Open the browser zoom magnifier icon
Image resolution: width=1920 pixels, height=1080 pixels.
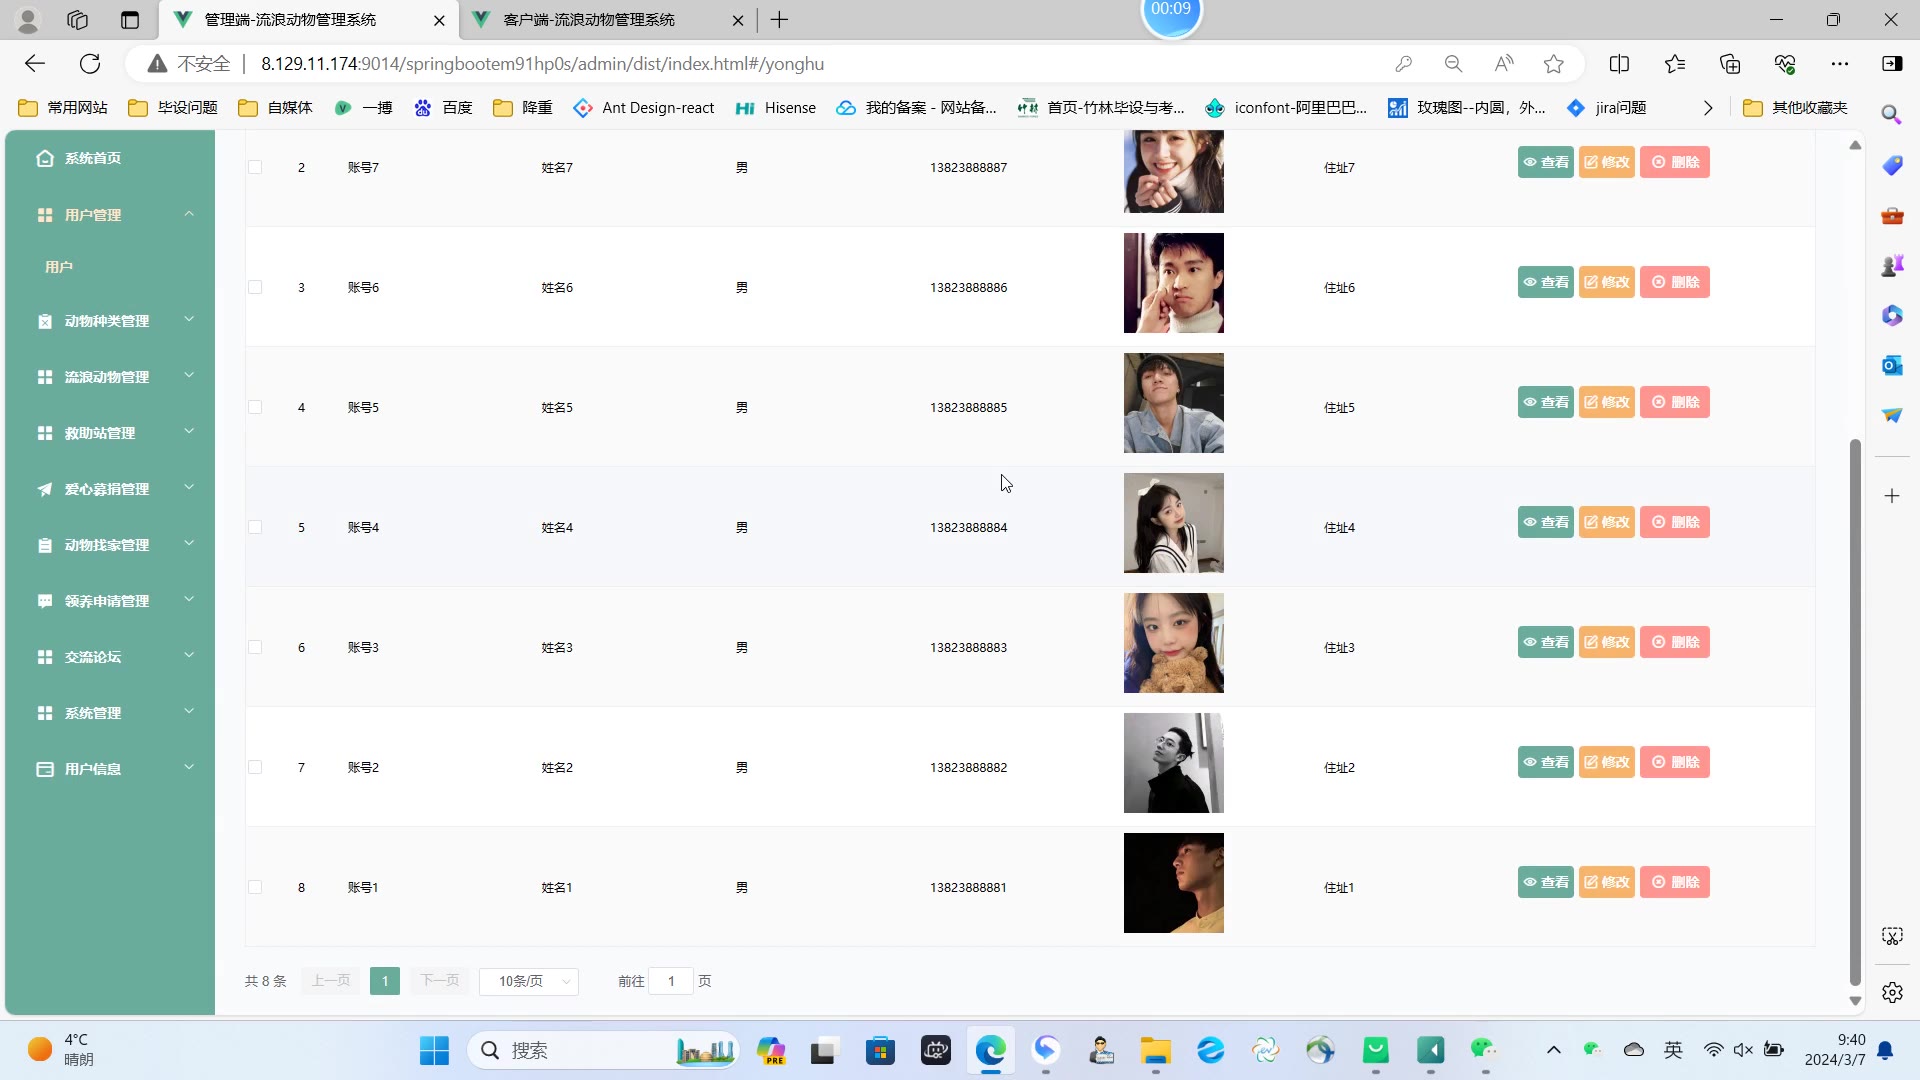point(1453,64)
